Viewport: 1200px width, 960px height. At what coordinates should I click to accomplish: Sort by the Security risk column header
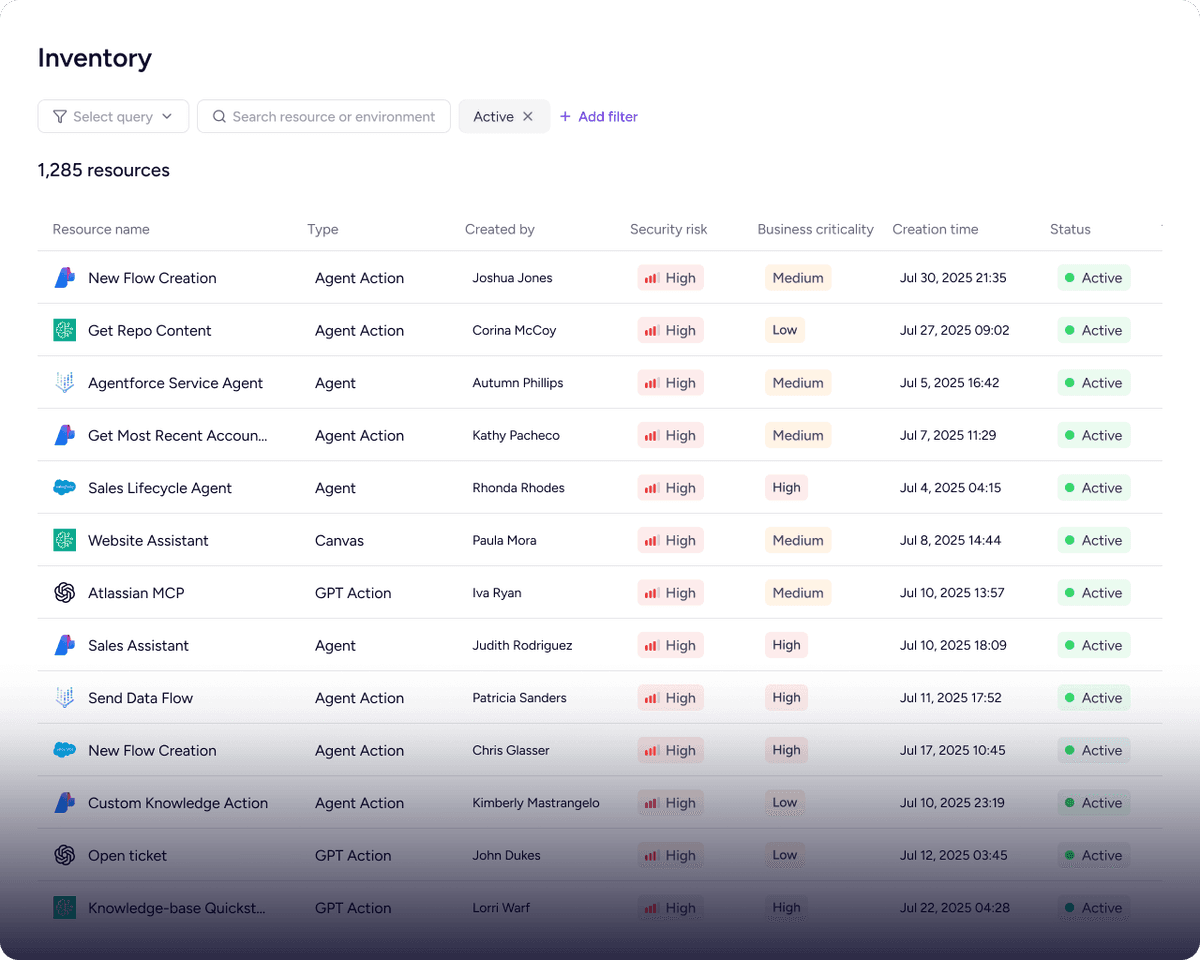click(x=668, y=229)
